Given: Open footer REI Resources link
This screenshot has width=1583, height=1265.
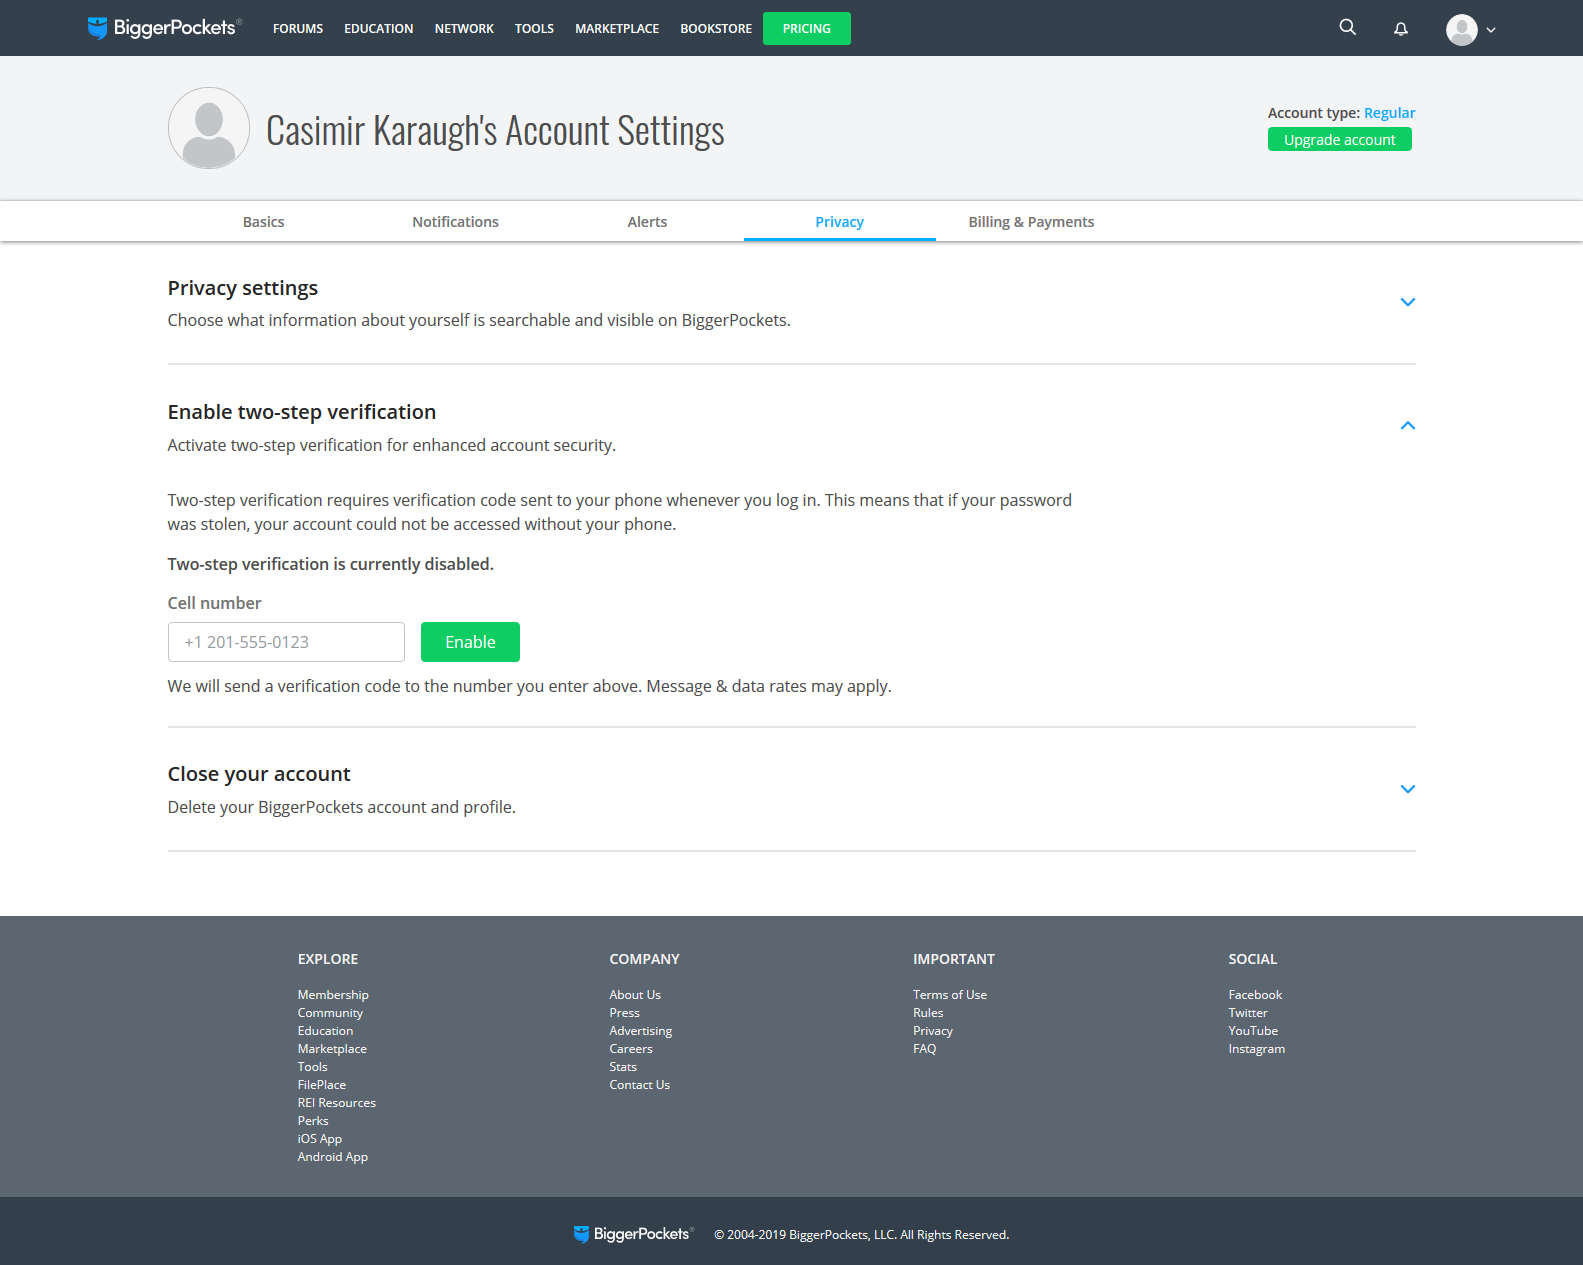Looking at the screenshot, I should tap(337, 1103).
